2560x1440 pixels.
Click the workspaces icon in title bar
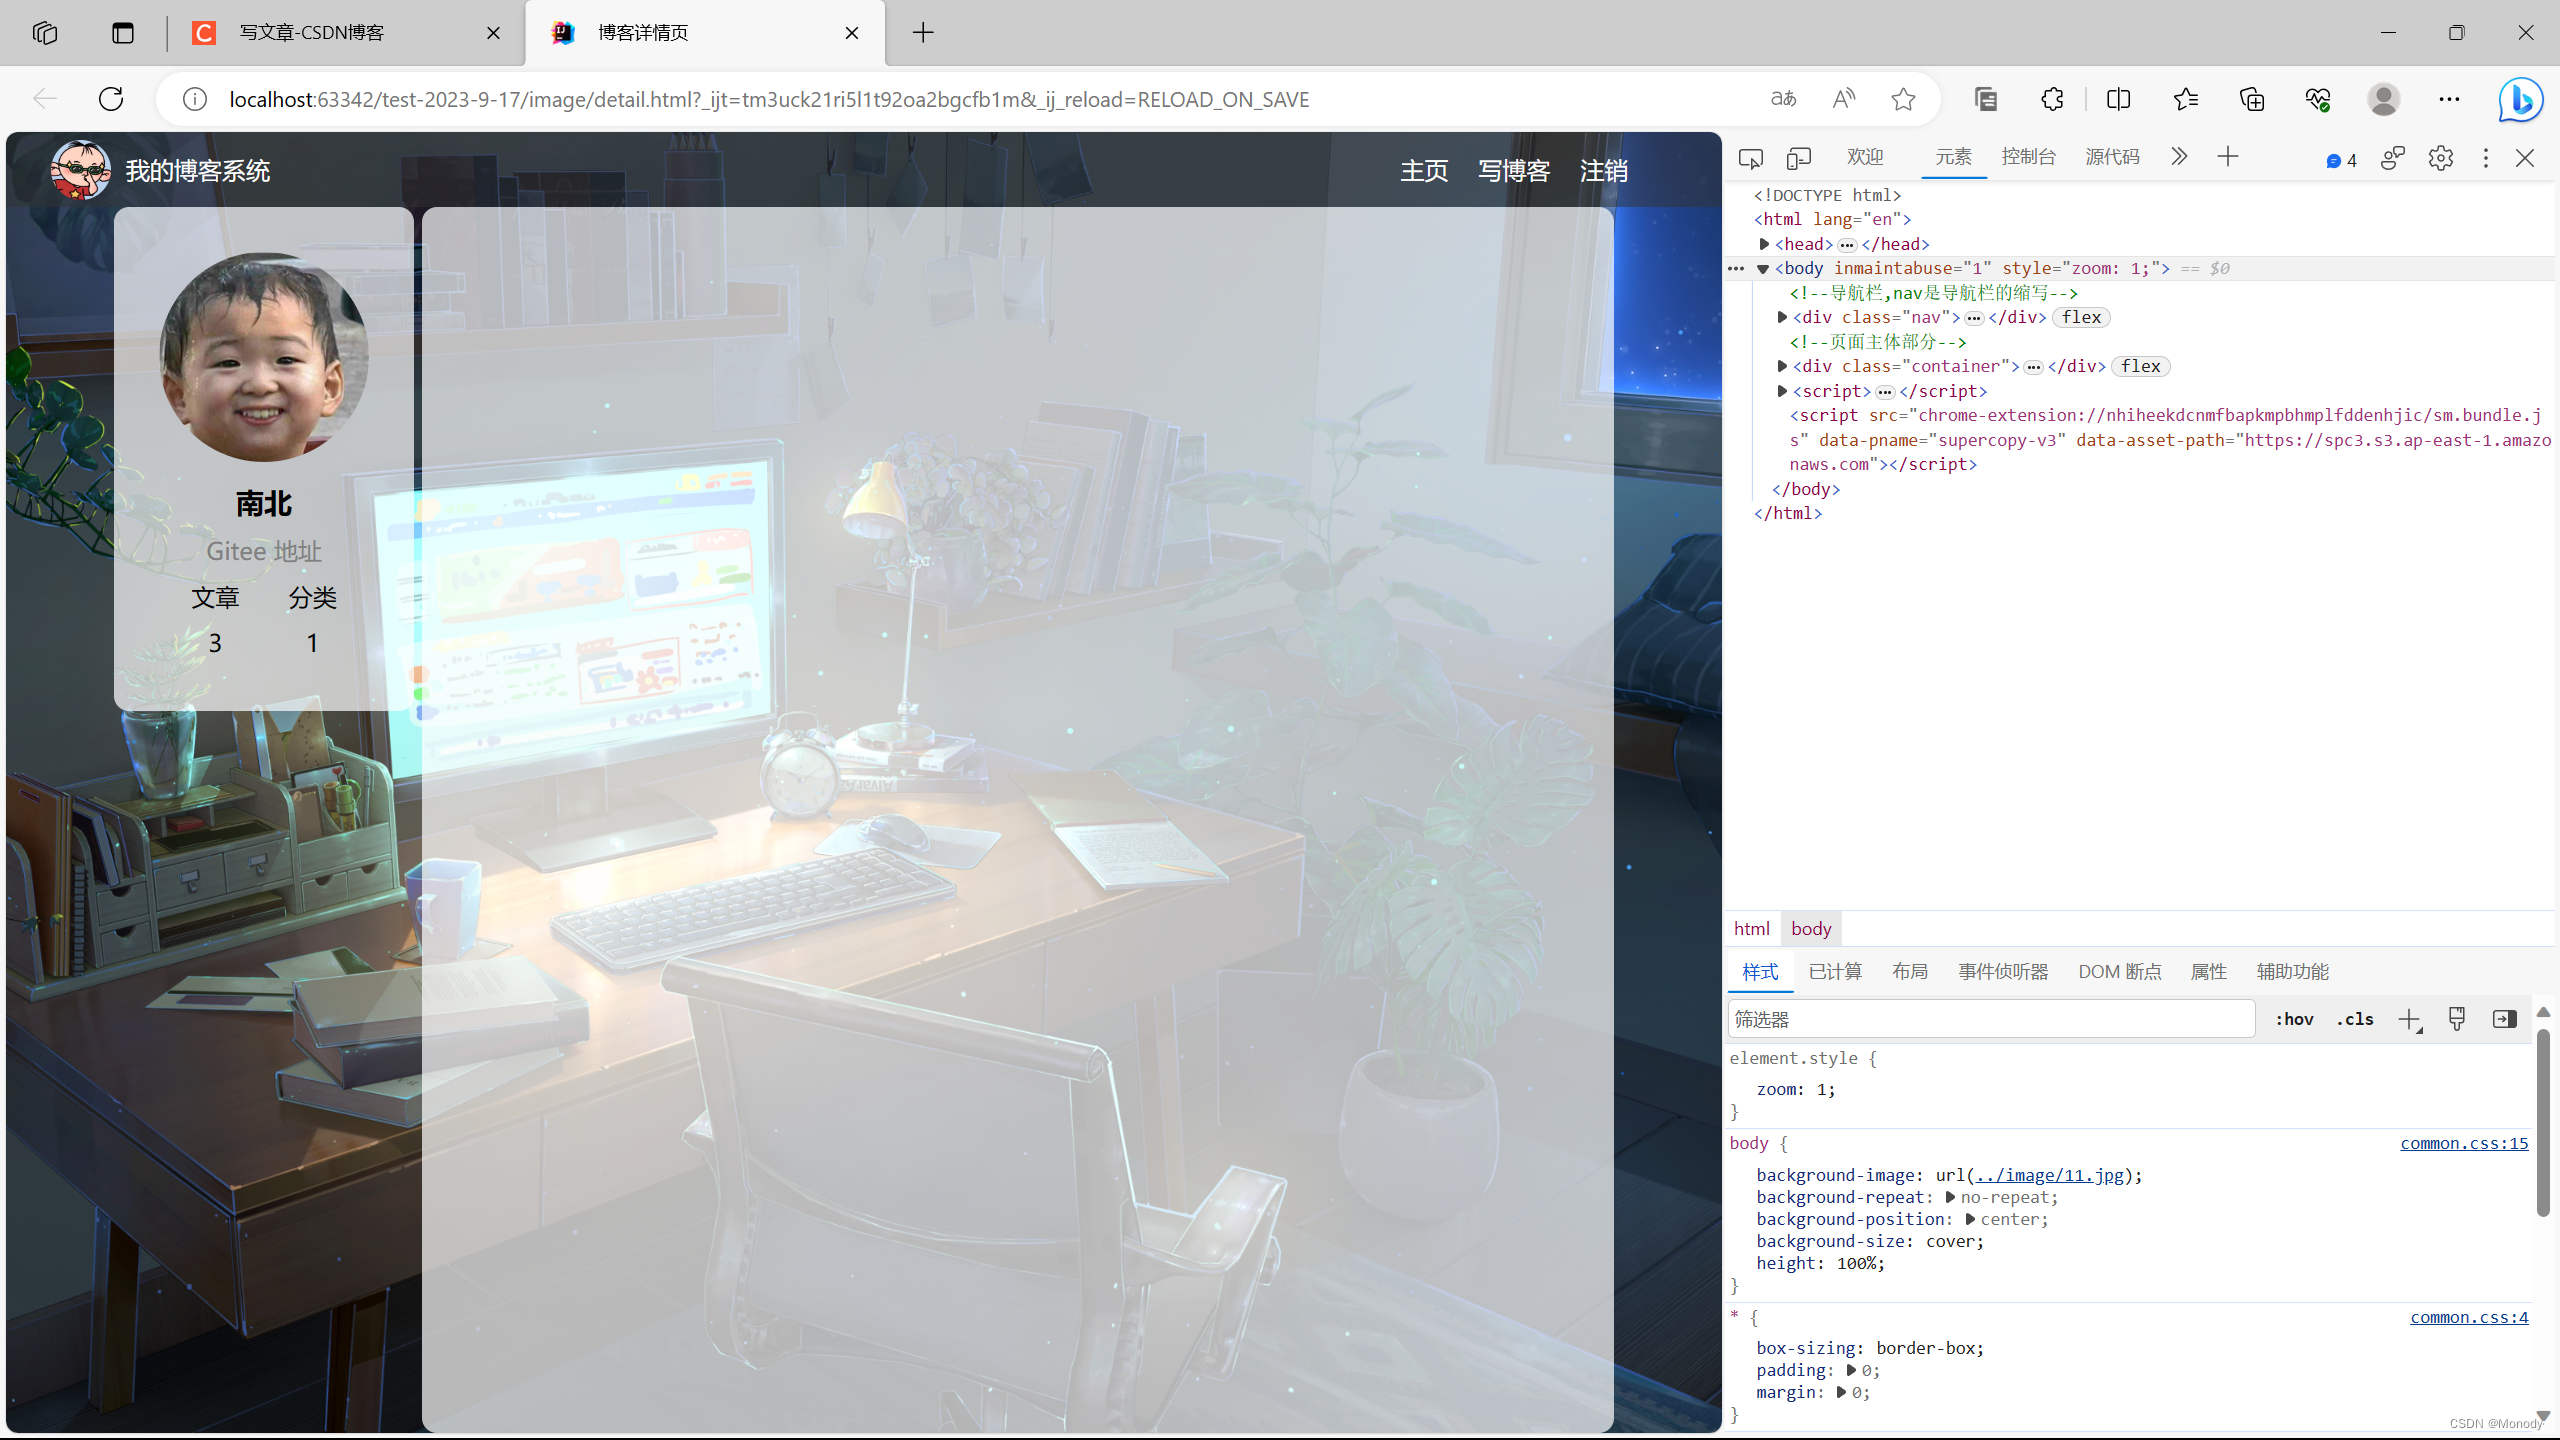pos(45,33)
